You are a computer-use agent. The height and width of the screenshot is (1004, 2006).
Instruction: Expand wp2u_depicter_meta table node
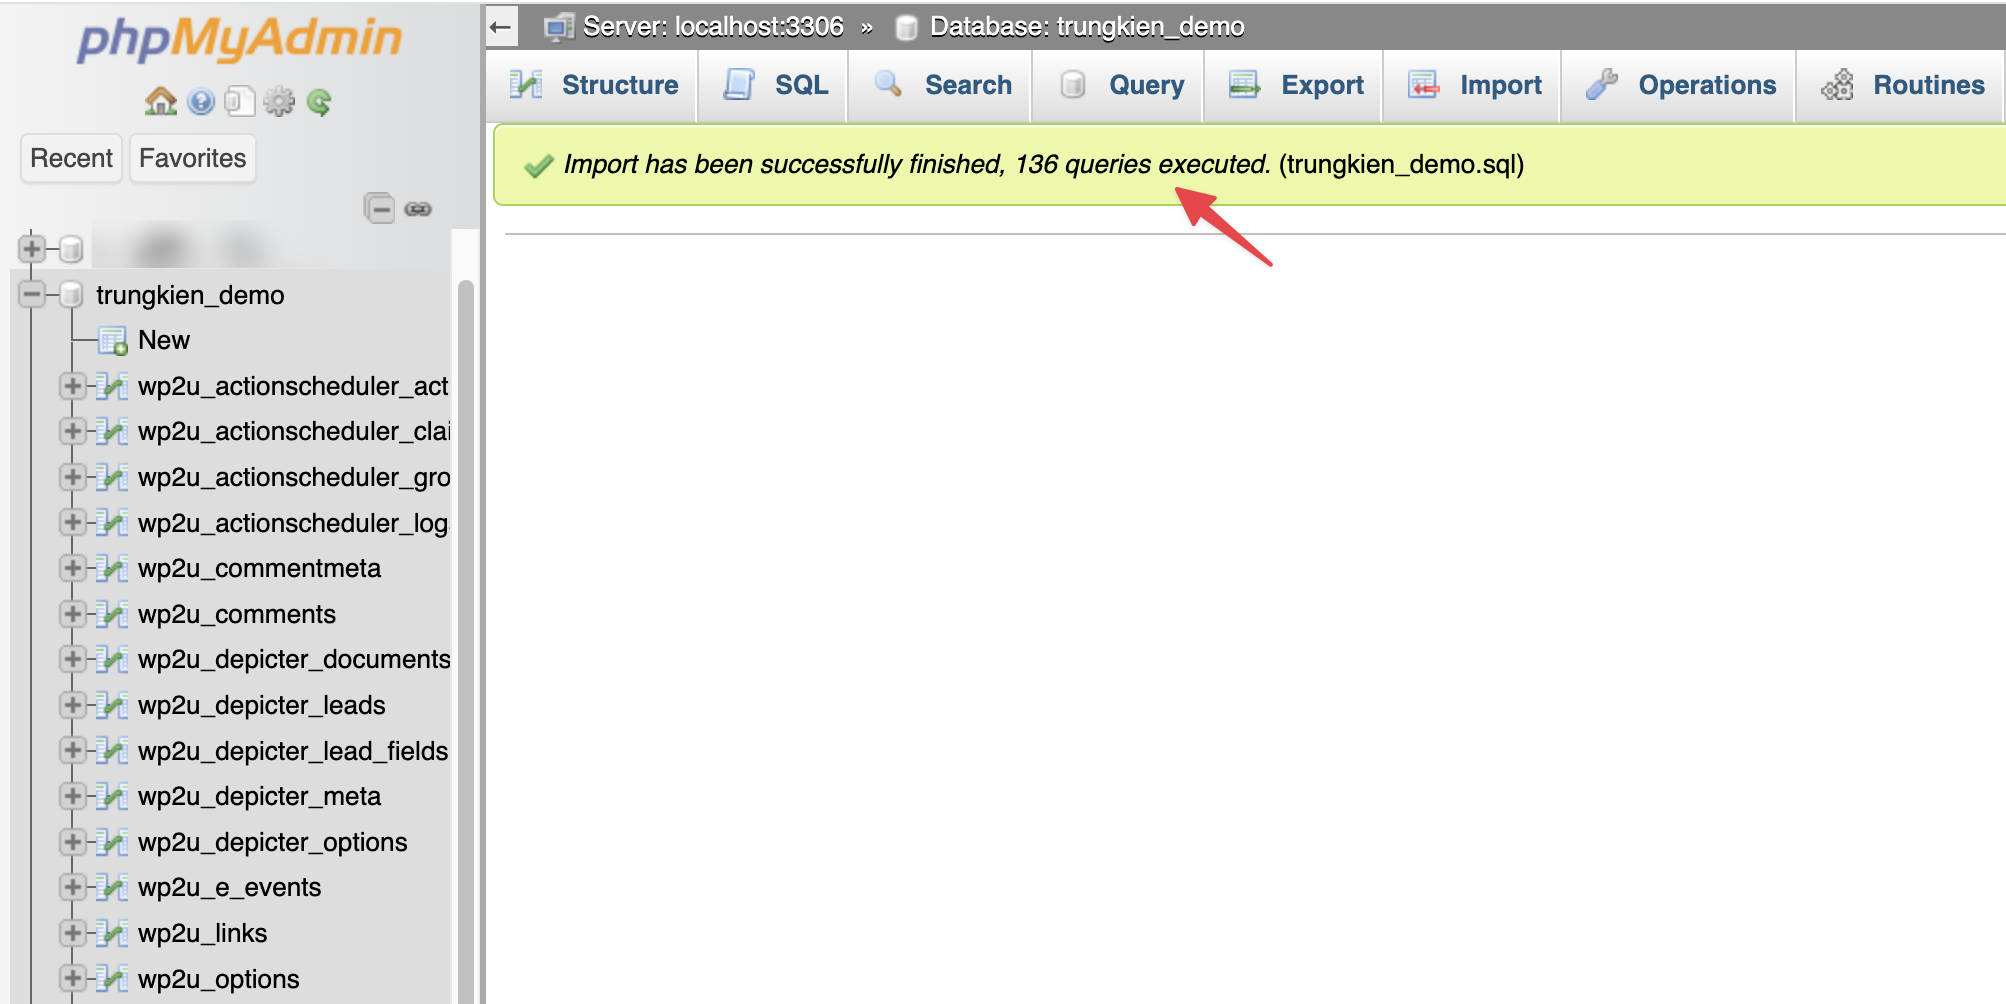coord(72,796)
